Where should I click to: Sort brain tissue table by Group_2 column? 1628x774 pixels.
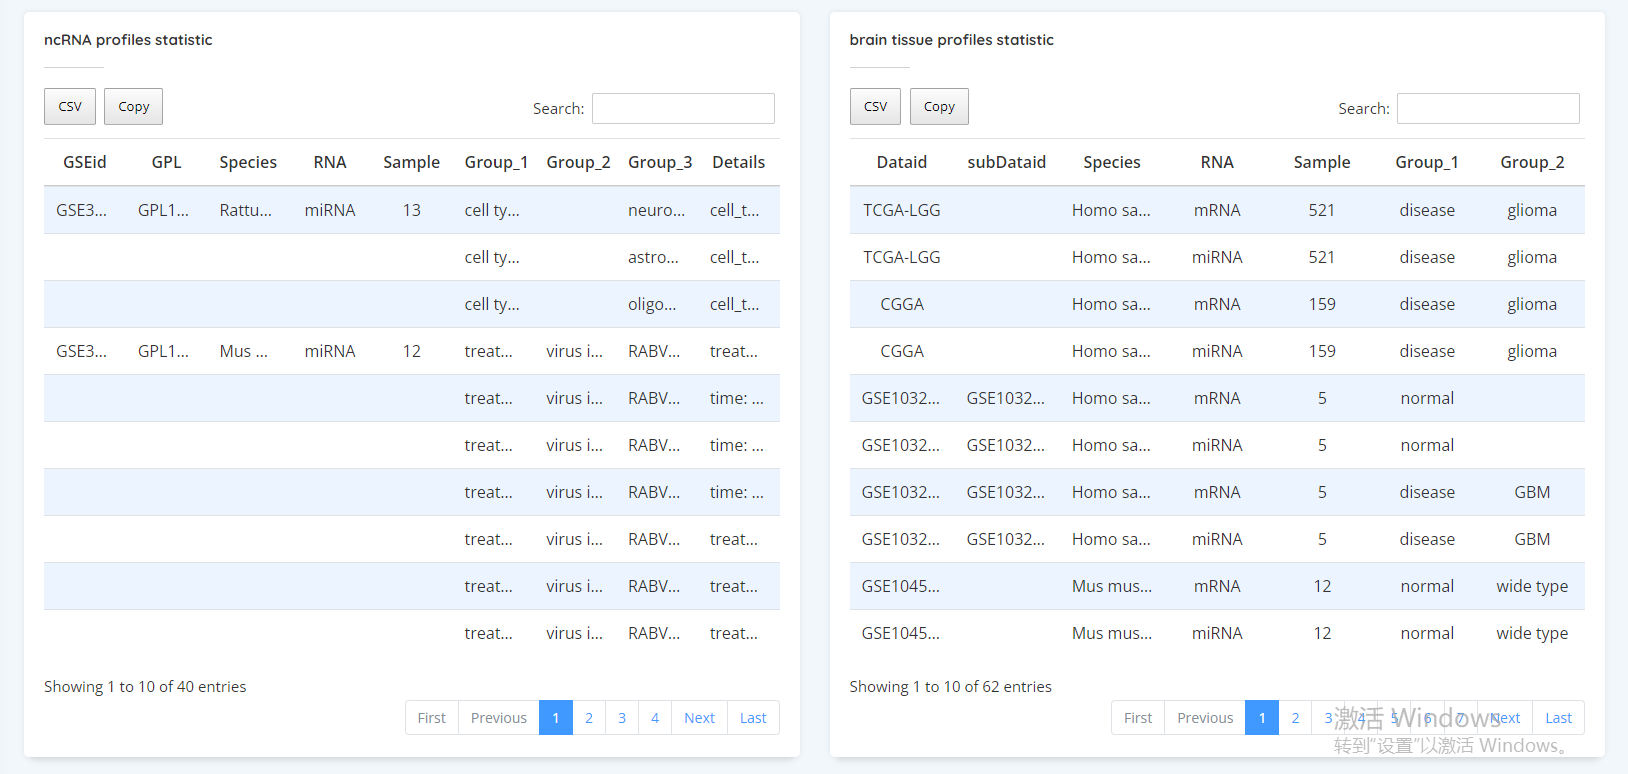1532,162
